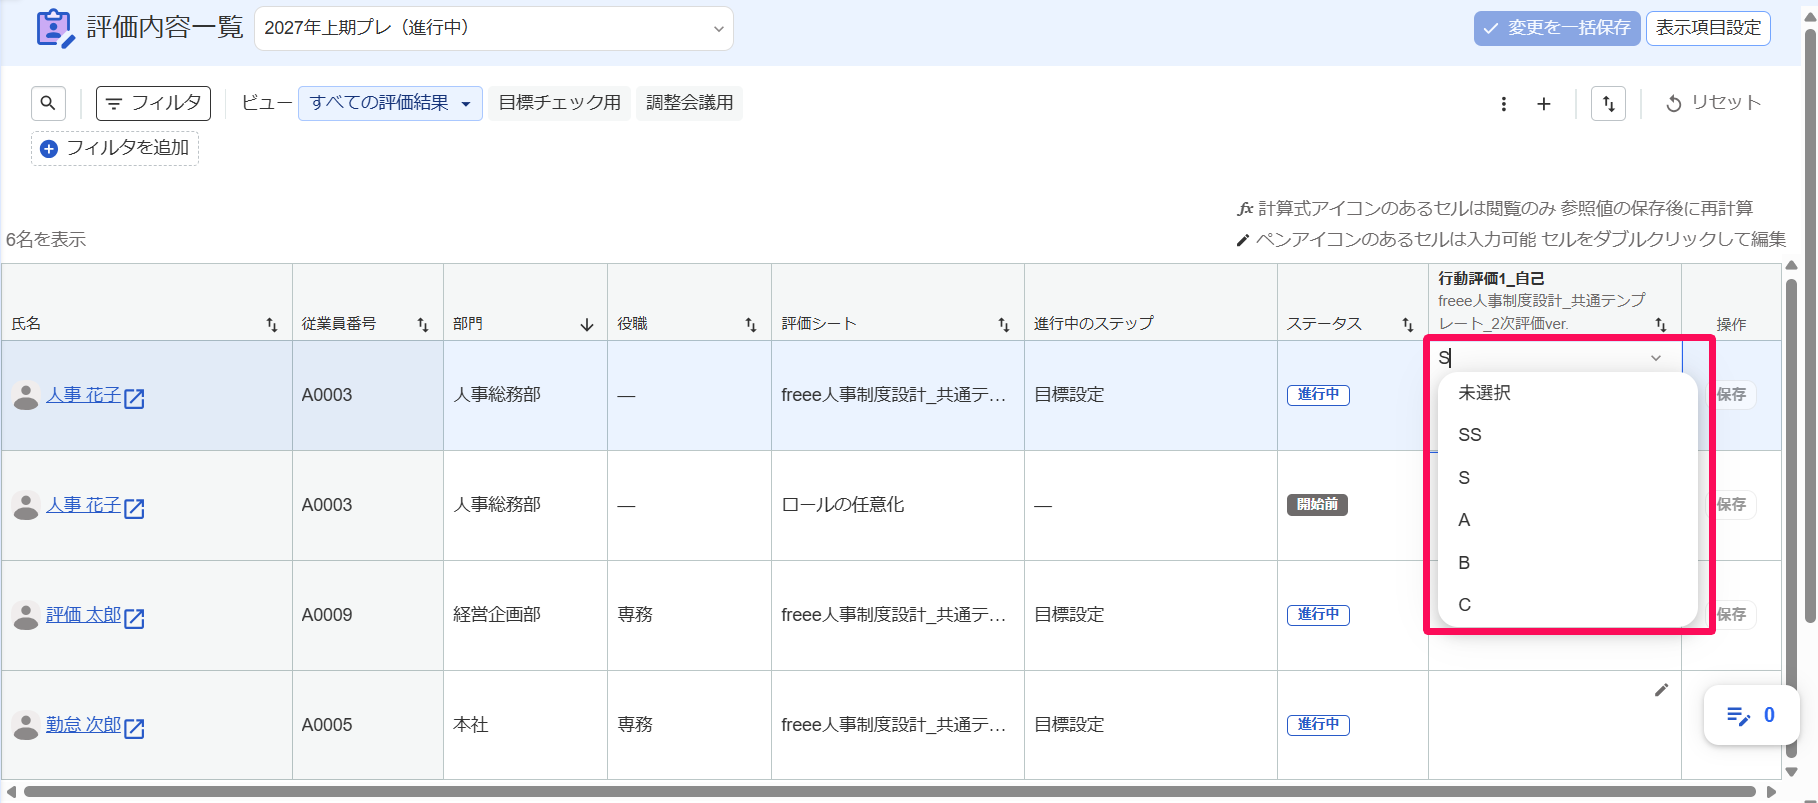Sort by 従業員番号 column
Screen dimensions: 1818x803
[x=423, y=324]
